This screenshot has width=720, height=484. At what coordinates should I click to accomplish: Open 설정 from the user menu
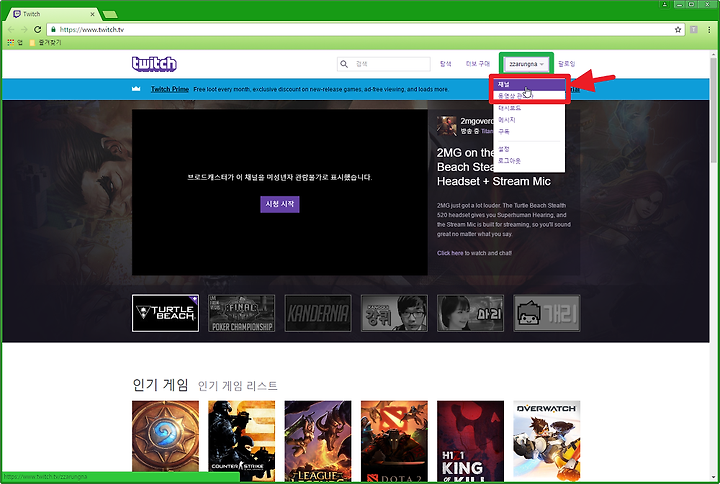[x=504, y=149]
